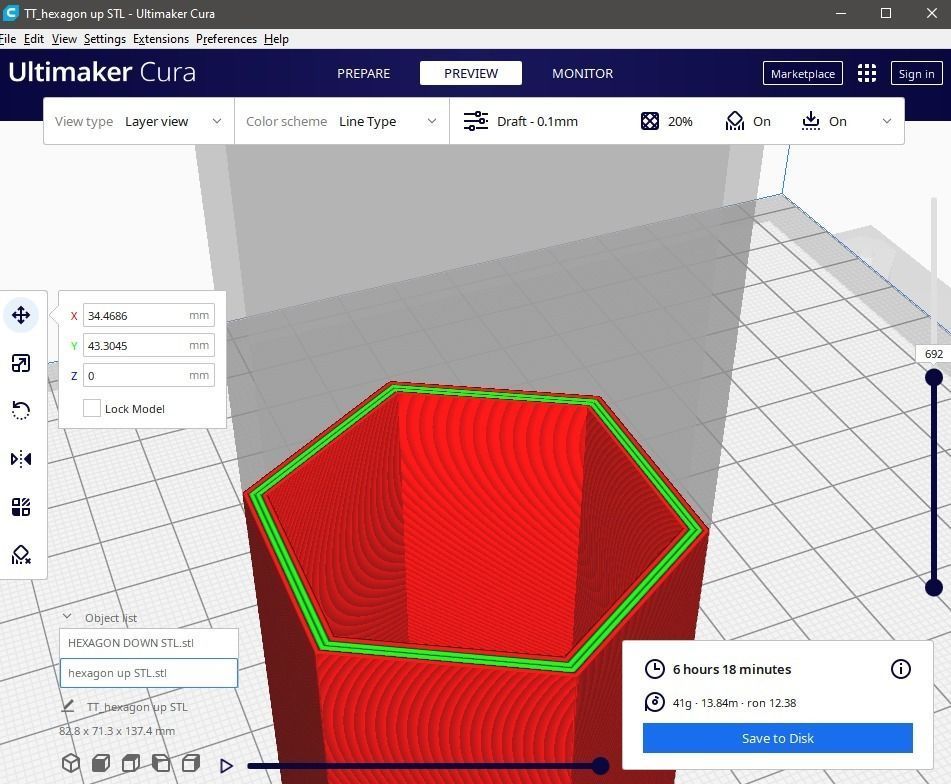The image size is (951, 784).
Task: Click the print time clock icon
Action: coord(654,669)
